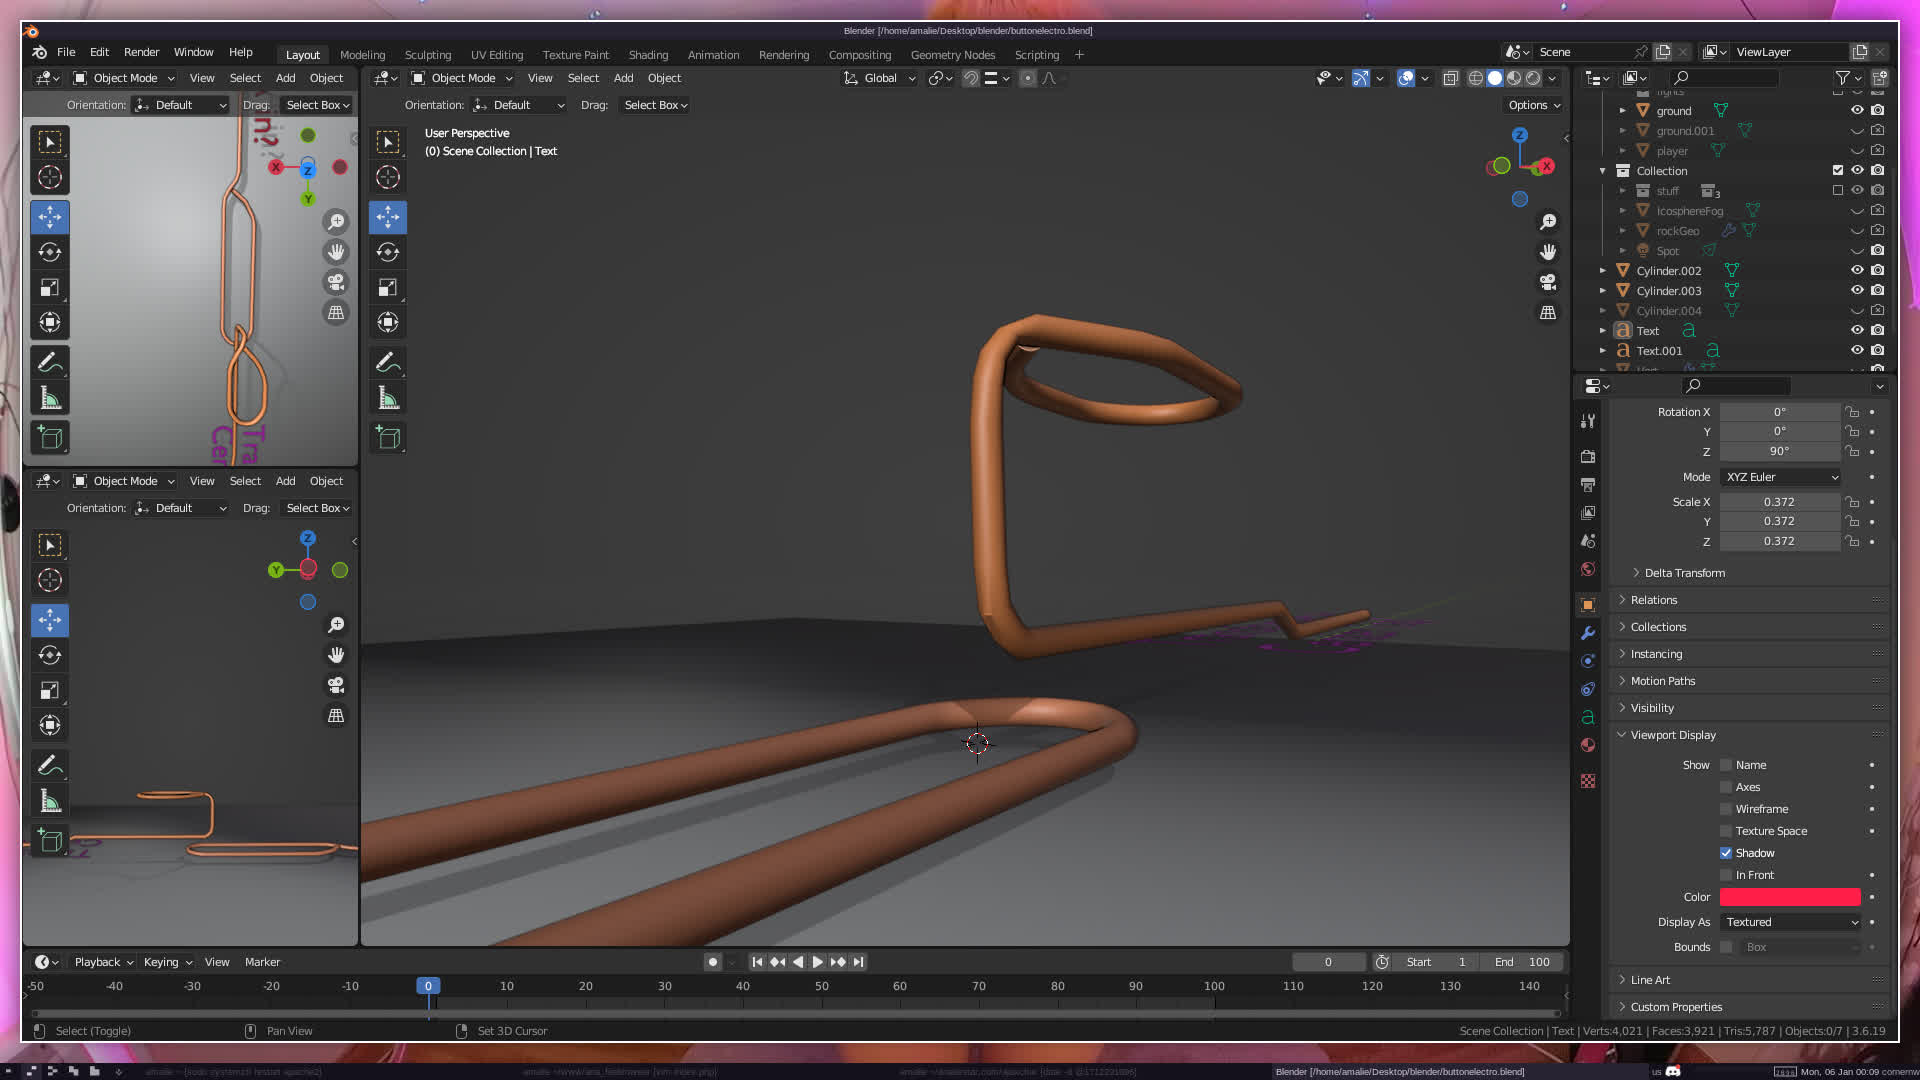Select the Measure tool in main viewport
The height and width of the screenshot is (1080, 1920).
point(388,399)
